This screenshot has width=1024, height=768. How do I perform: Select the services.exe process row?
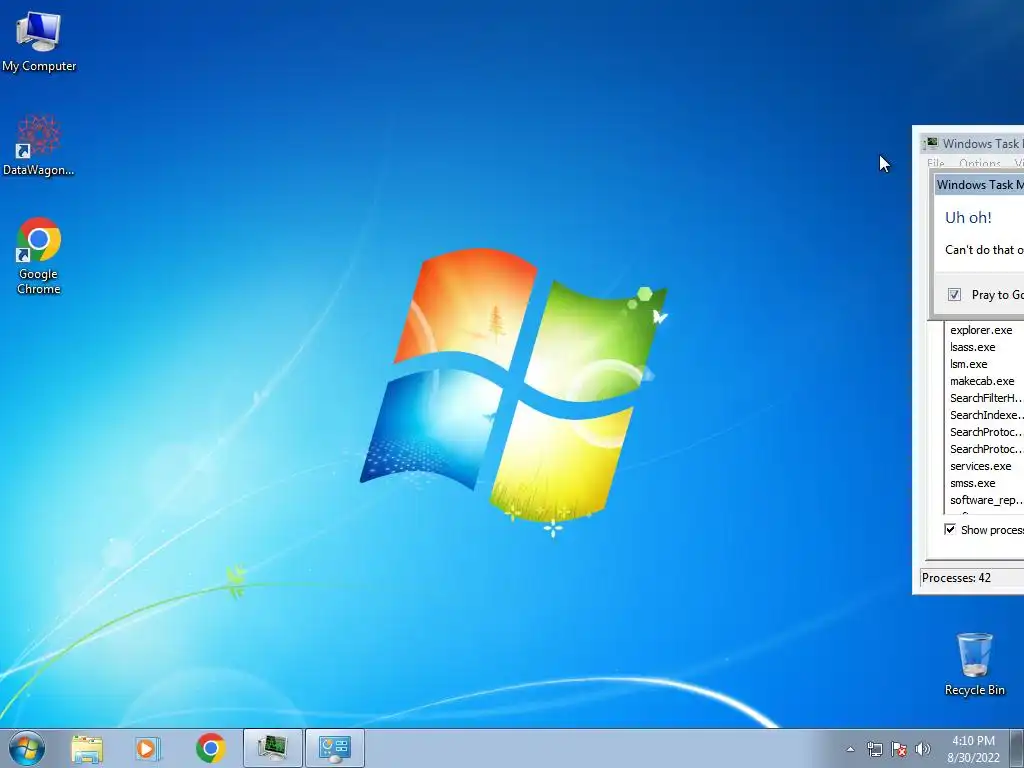click(985, 466)
